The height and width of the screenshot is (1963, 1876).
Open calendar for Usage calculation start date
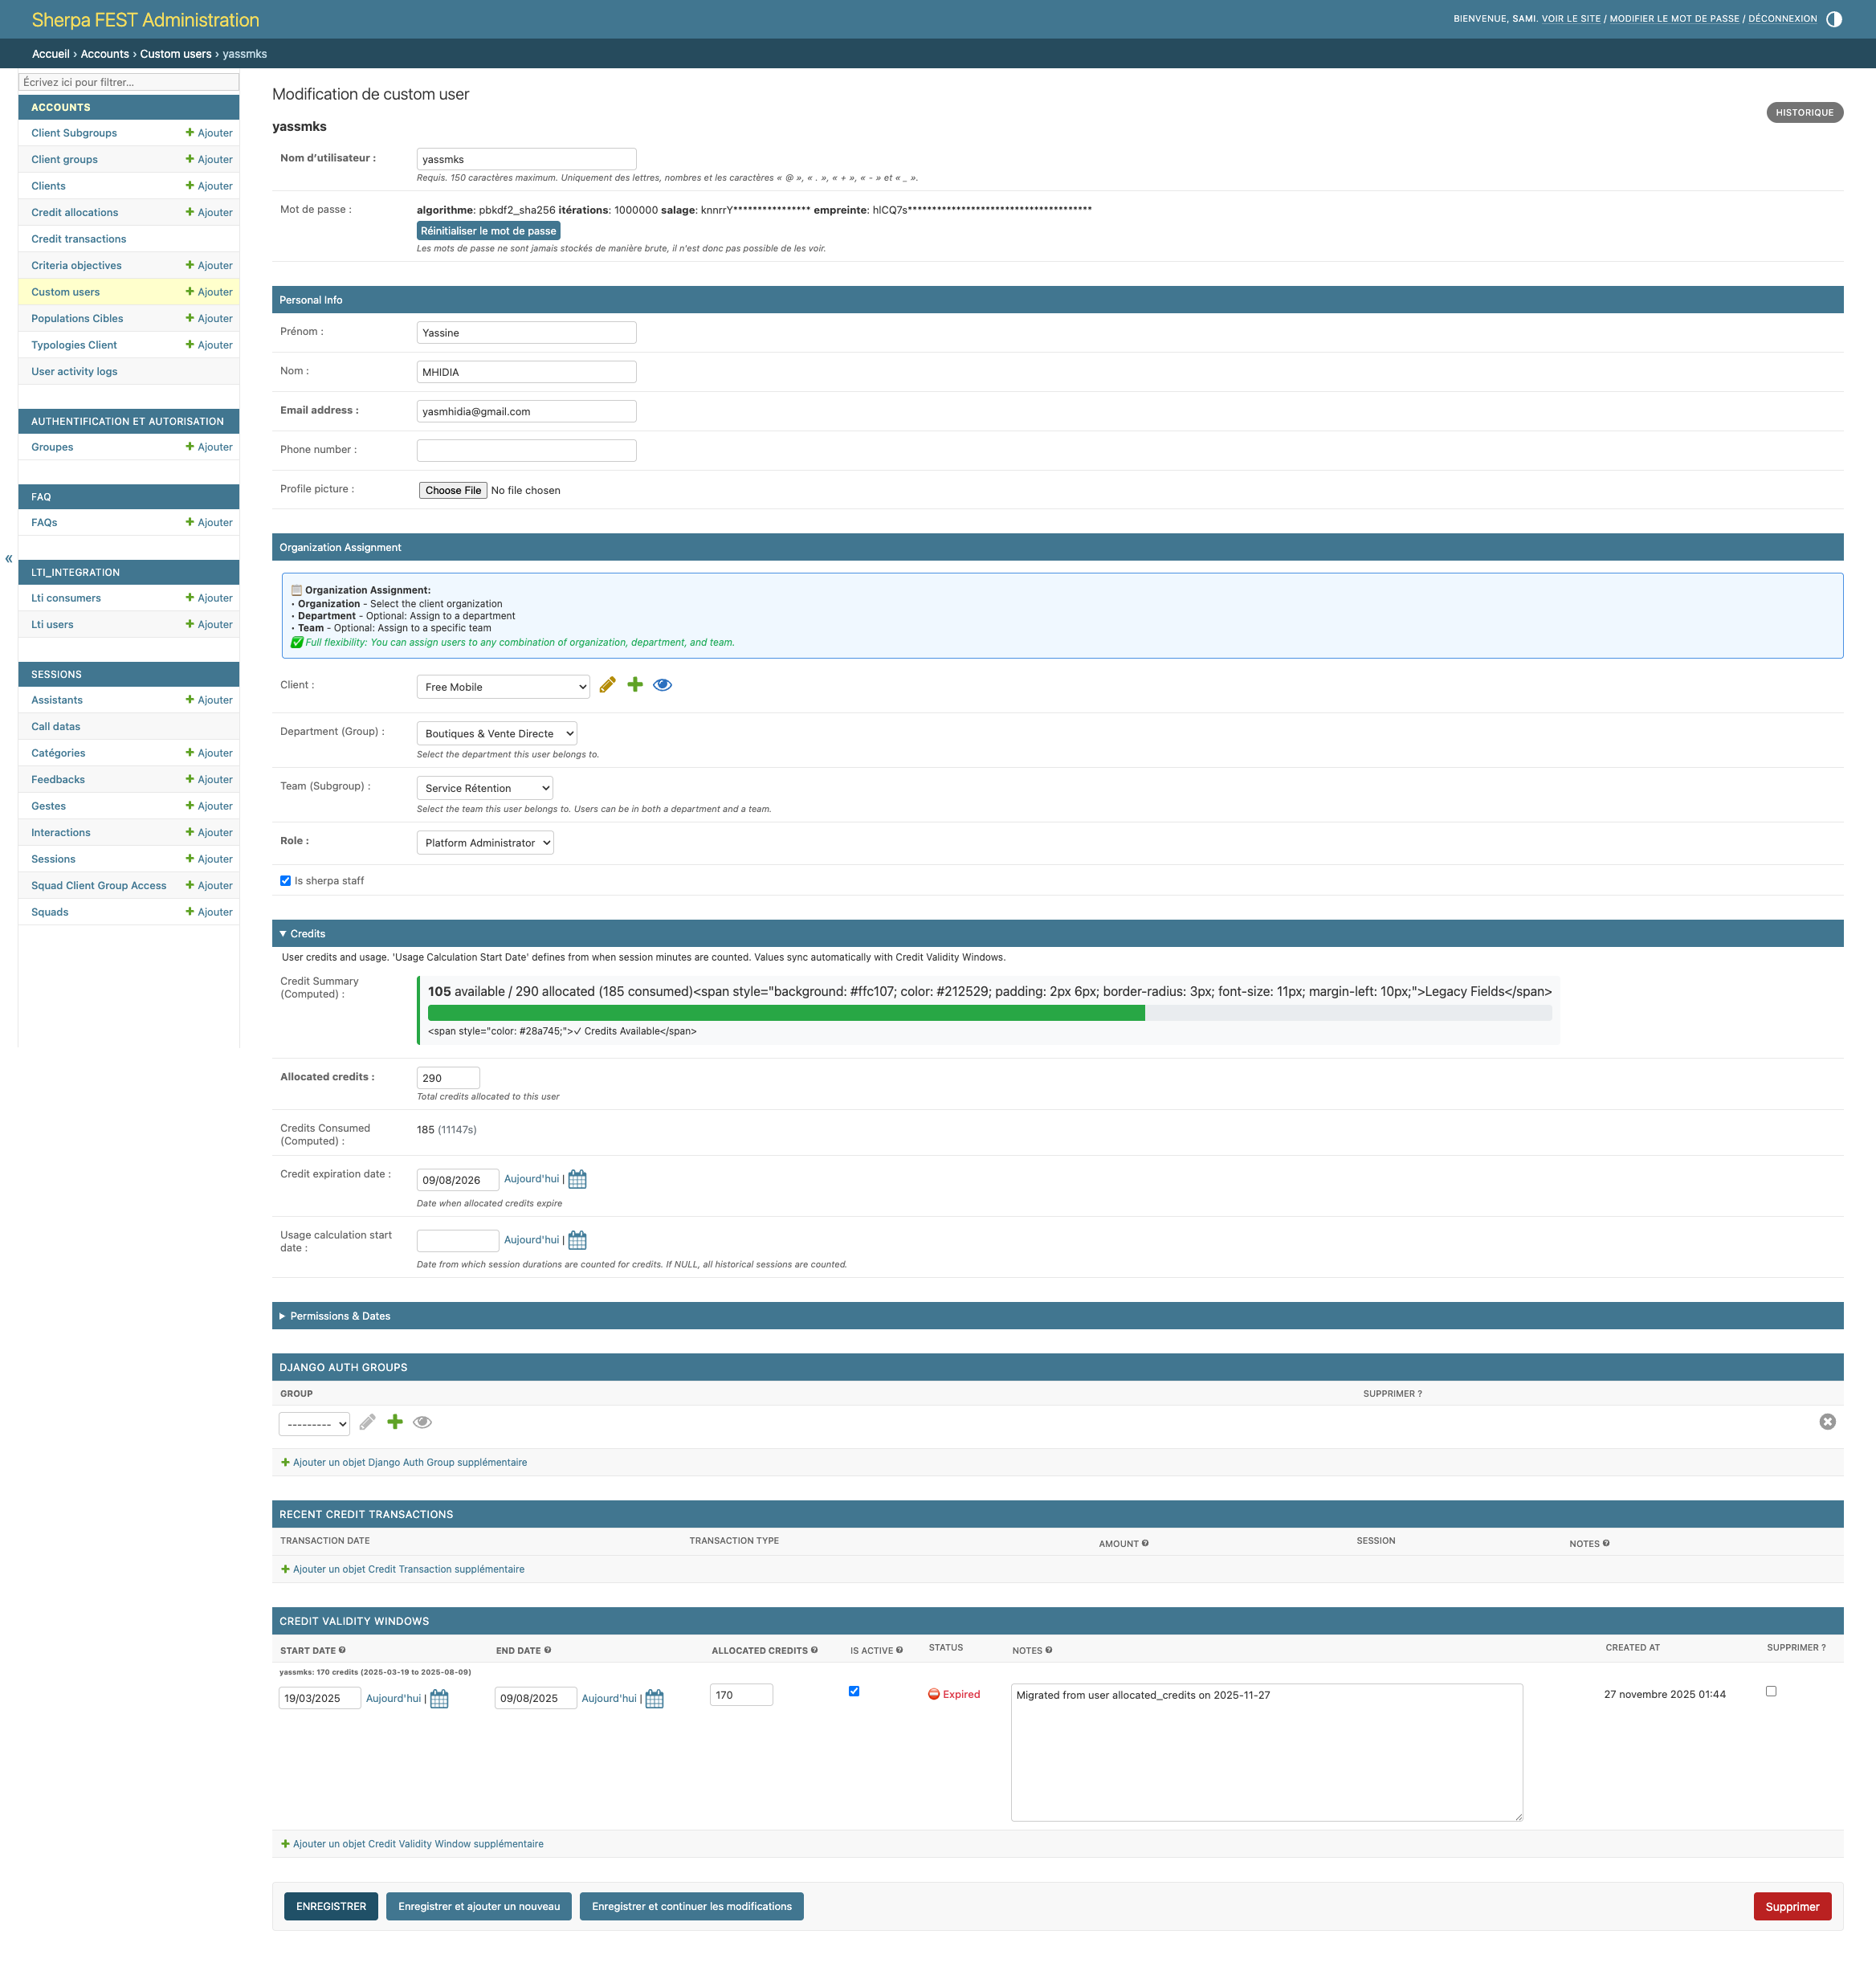pyautogui.click(x=577, y=1240)
